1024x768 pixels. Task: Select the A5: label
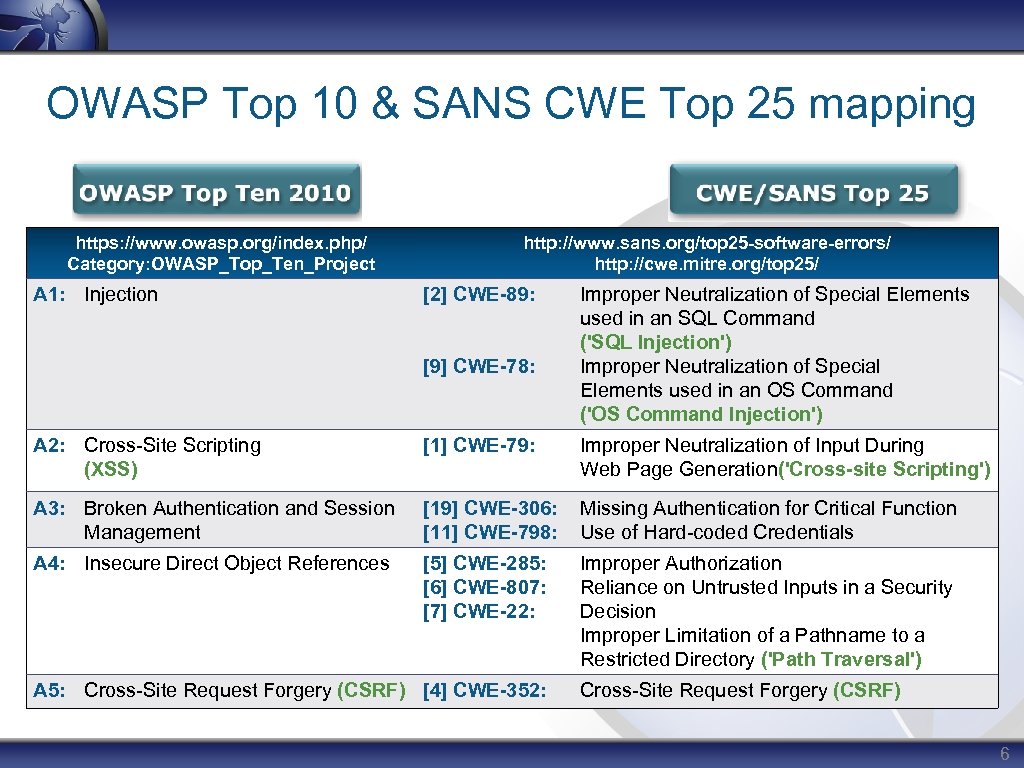tap(49, 690)
